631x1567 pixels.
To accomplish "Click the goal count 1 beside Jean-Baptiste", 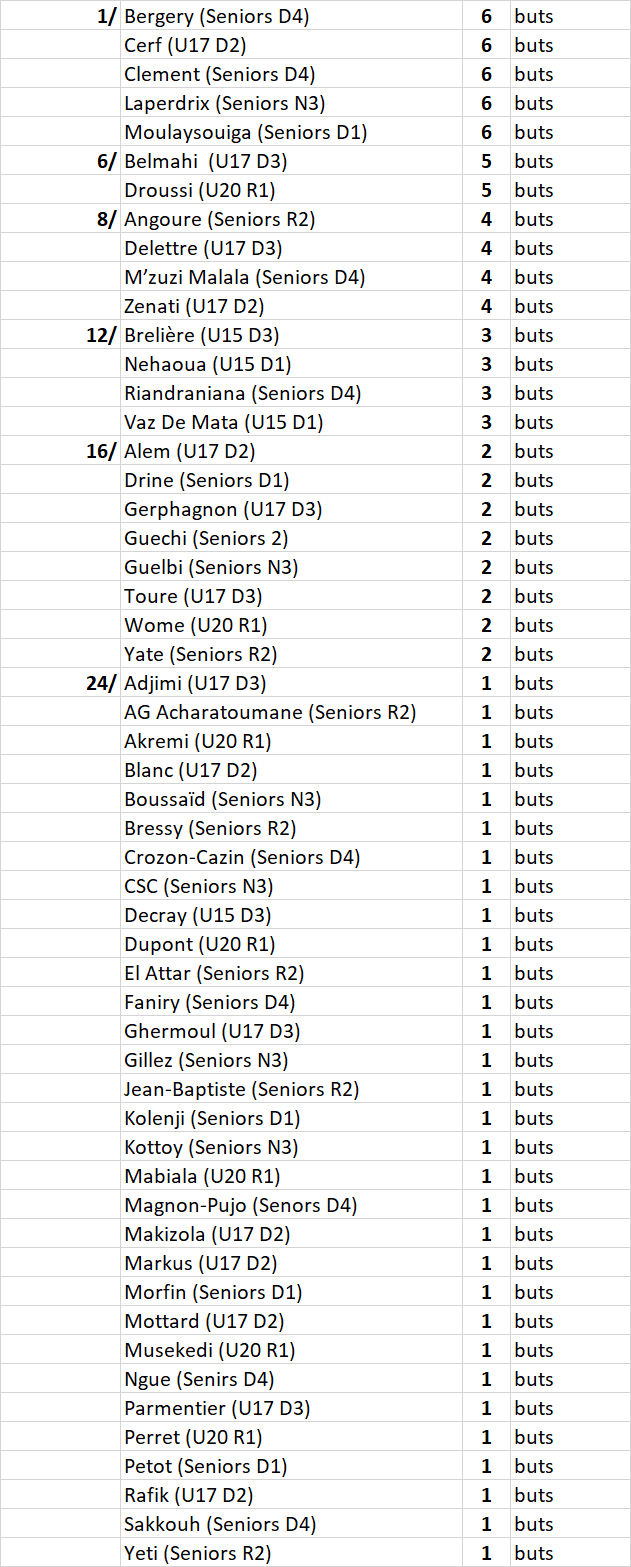I will (487, 1089).
